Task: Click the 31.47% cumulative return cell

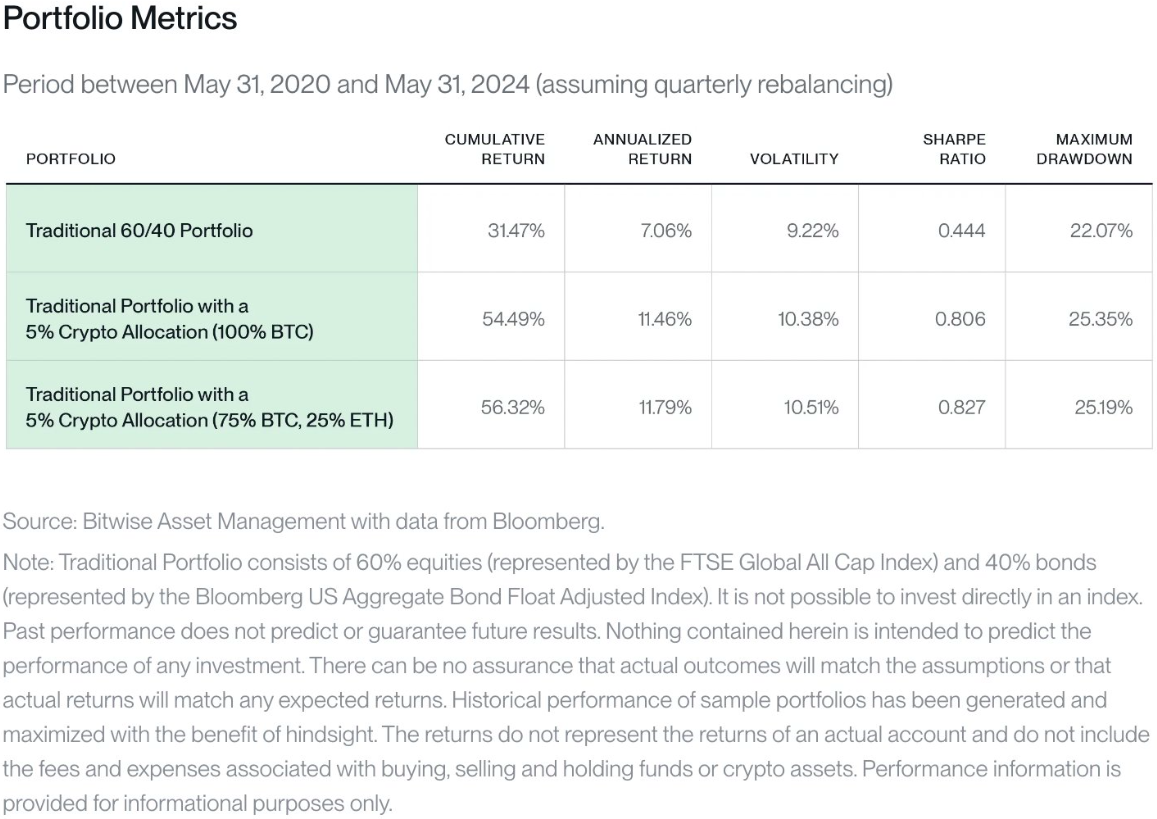Action: coord(516,231)
